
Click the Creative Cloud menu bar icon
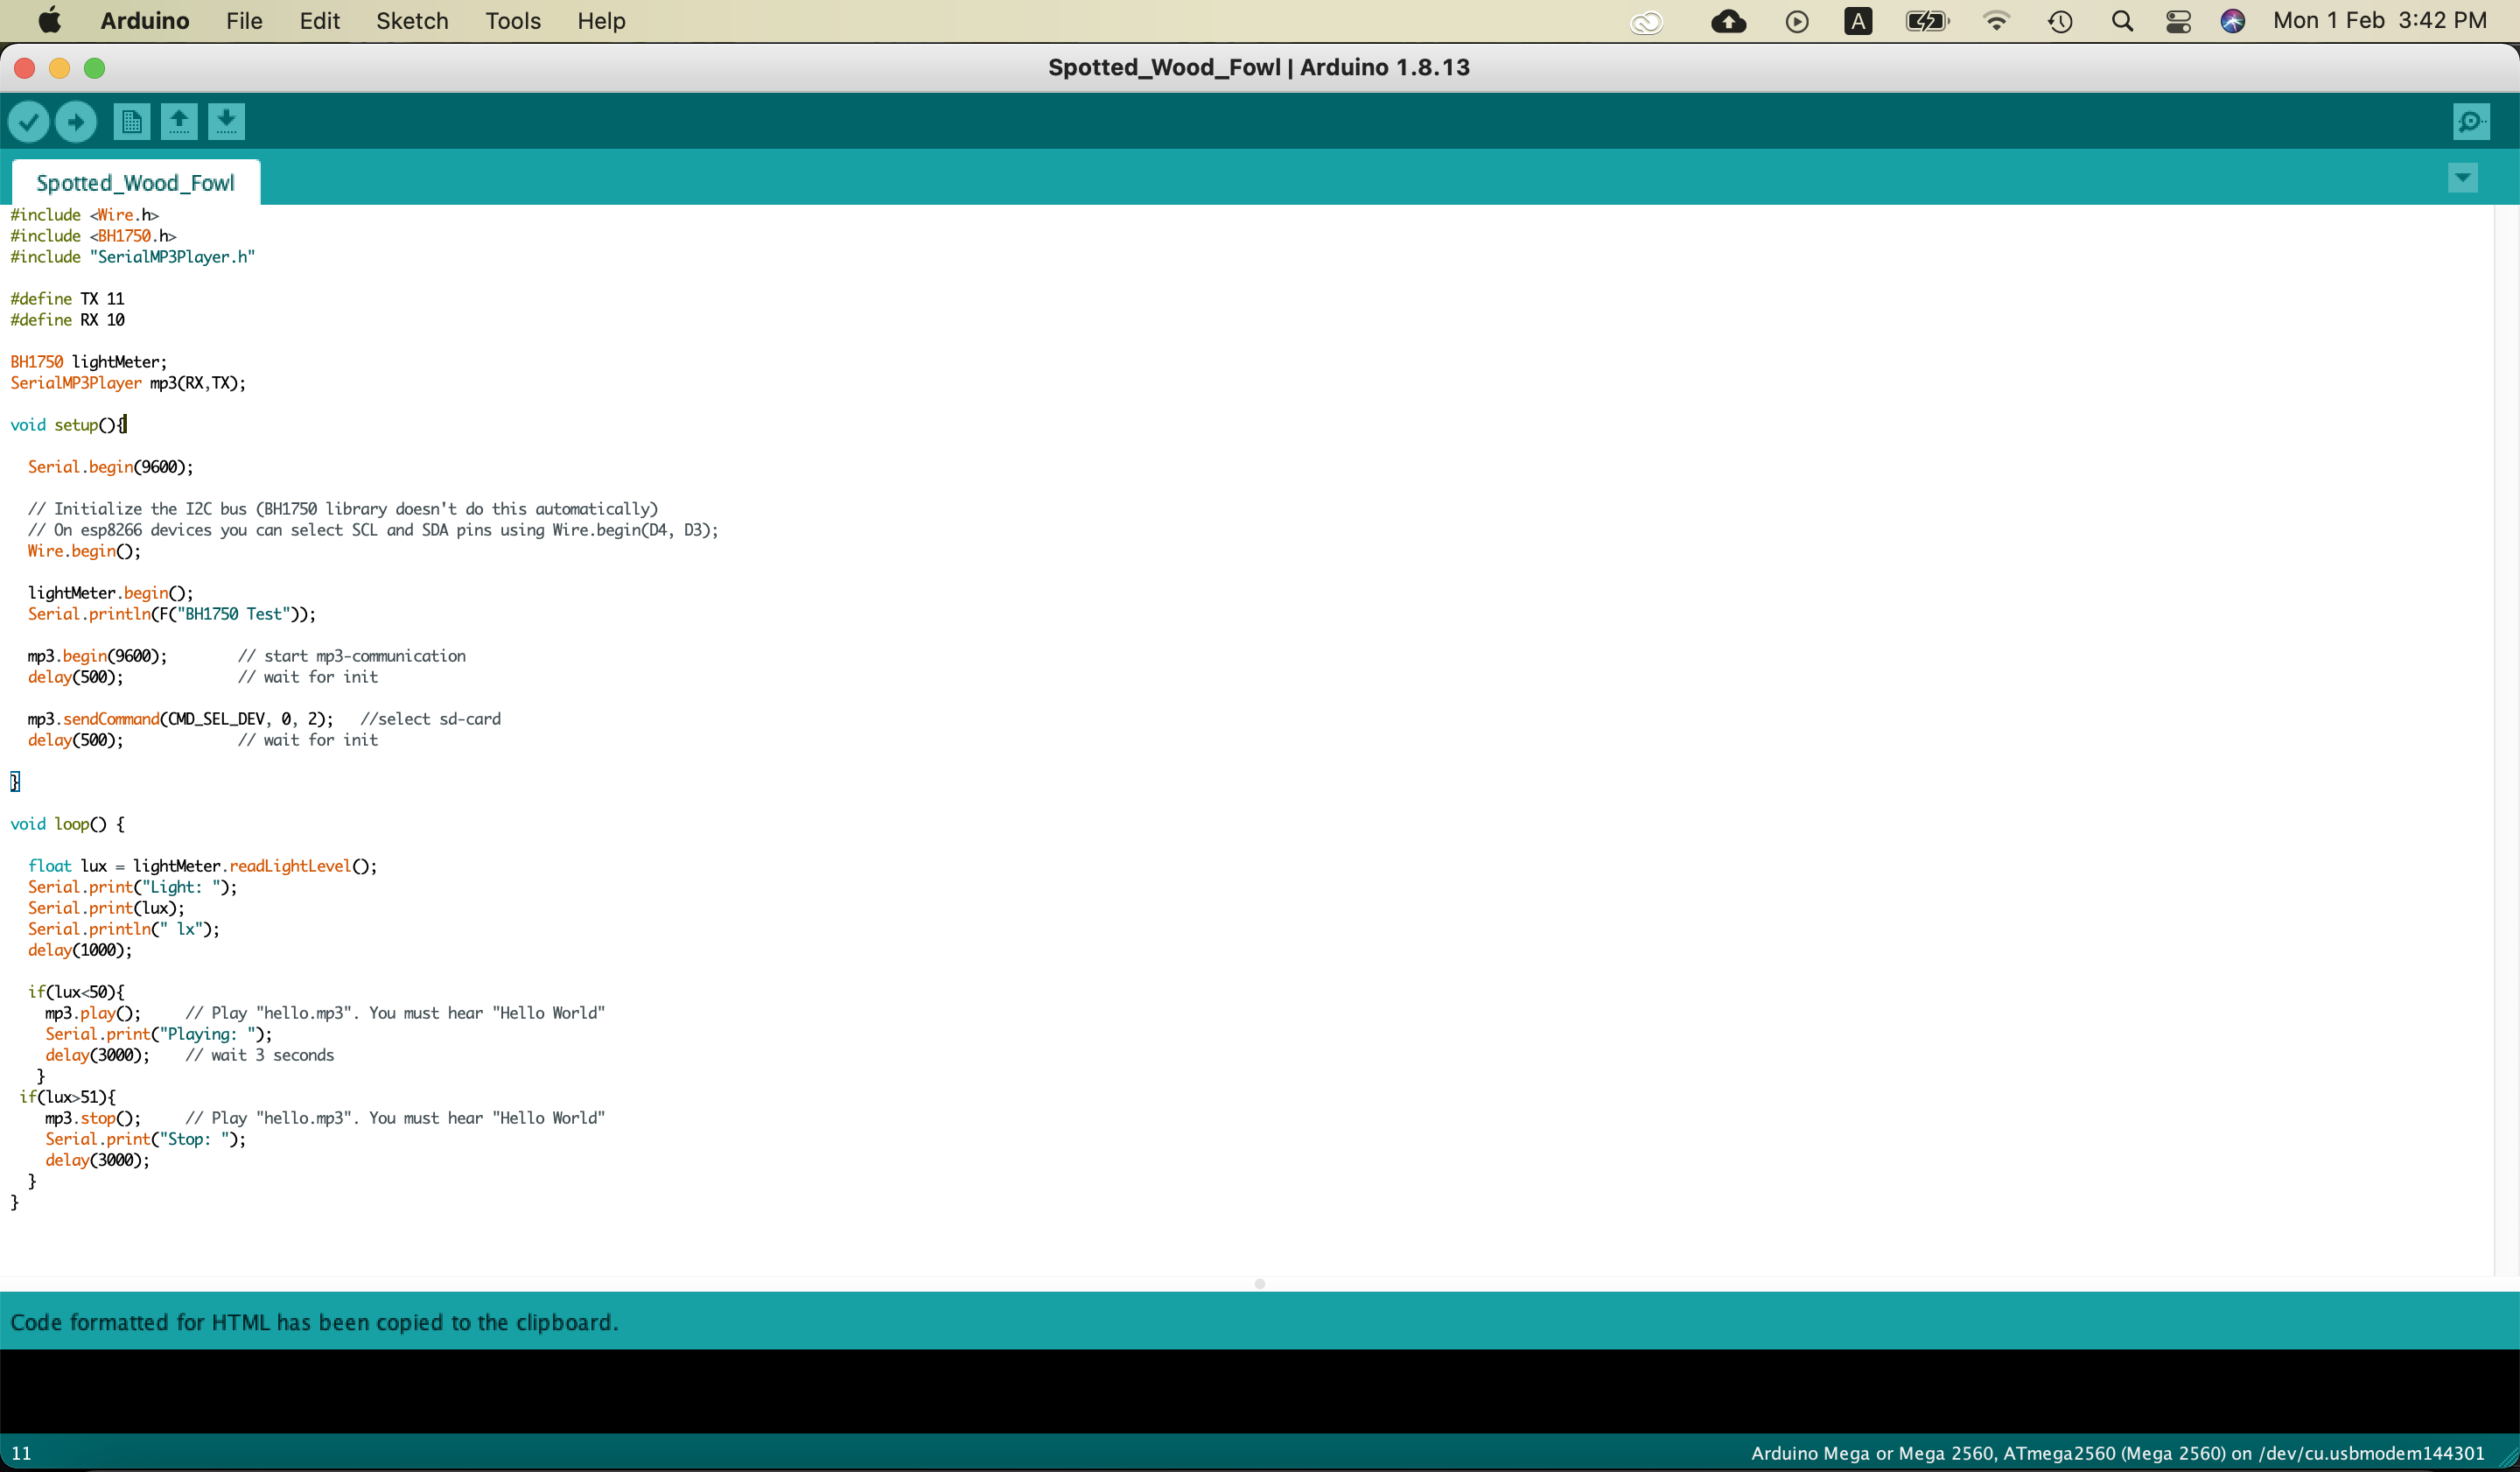pyautogui.click(x=1646, y=21)
